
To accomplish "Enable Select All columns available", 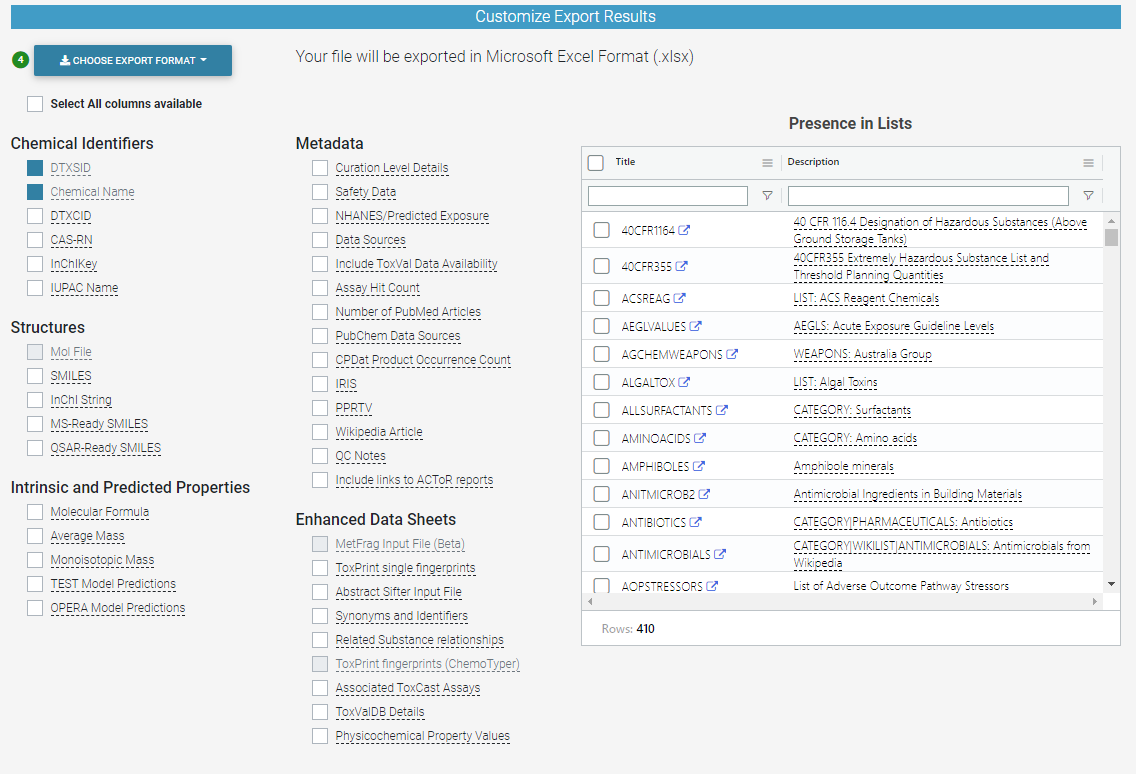I will [35, 103].
